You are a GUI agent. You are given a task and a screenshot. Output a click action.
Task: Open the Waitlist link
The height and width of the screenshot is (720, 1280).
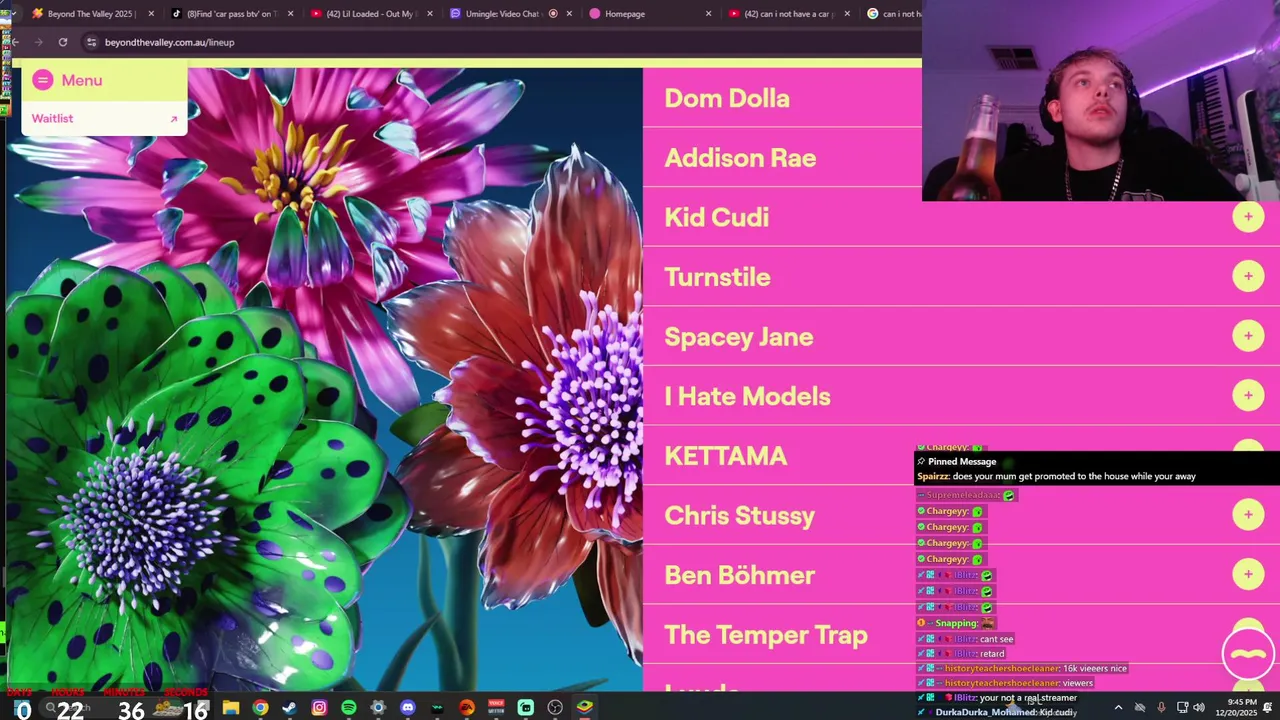pos(52,118)
